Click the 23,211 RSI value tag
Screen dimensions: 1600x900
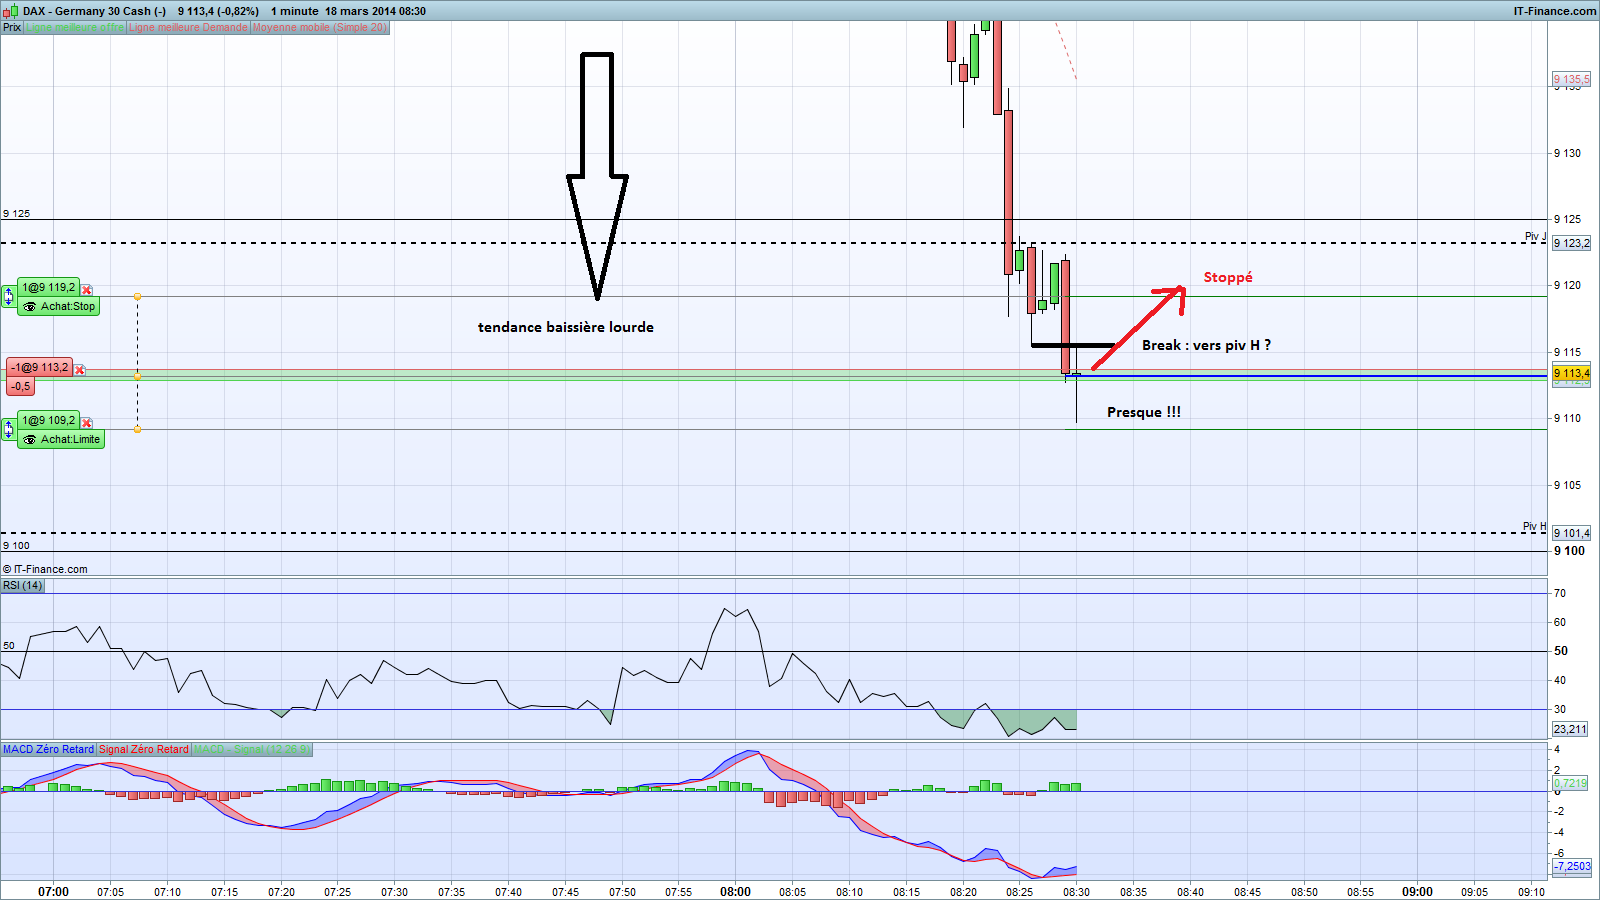click(x=1570, y=729)
